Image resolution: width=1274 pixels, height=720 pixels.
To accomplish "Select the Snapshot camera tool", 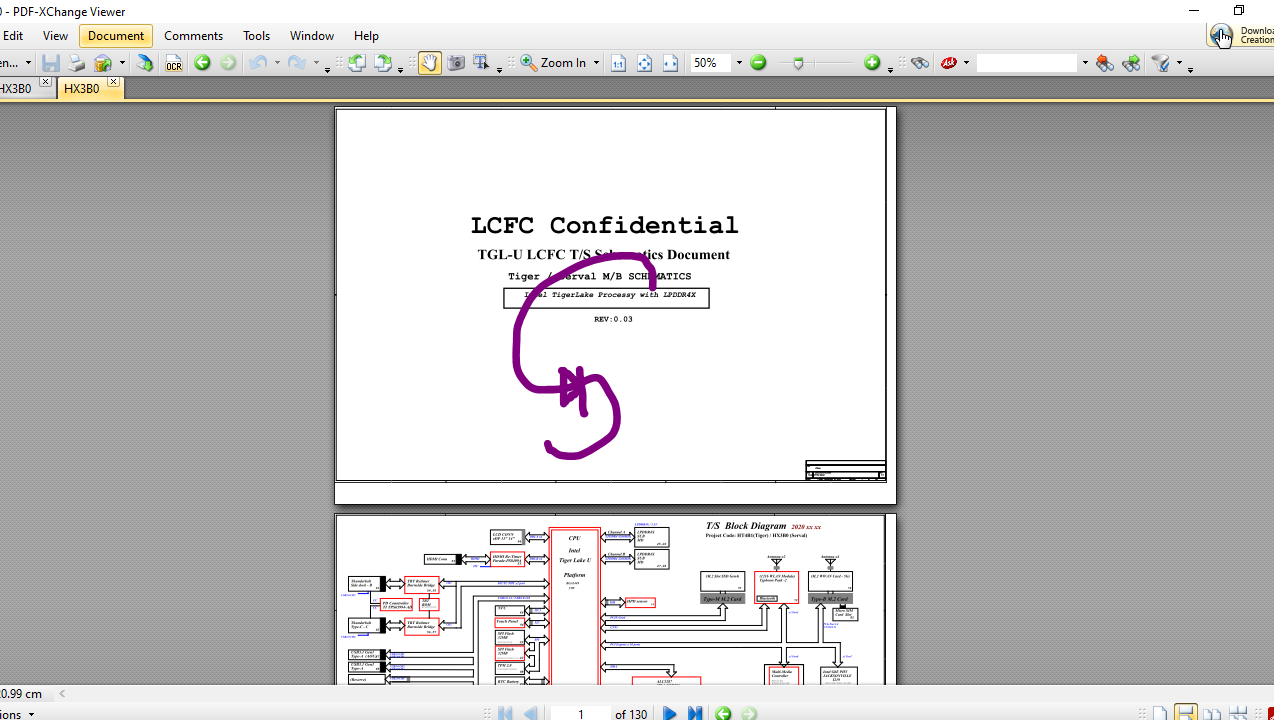I will [x=456, y=63].
